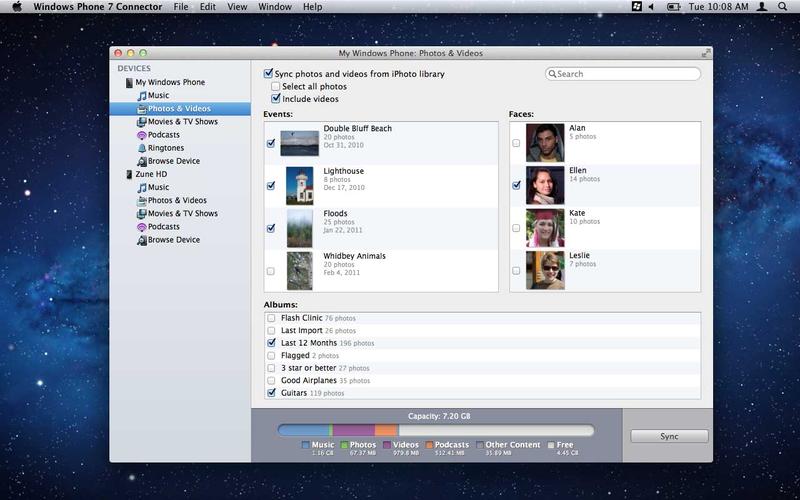
Task: Click the Ringtones bell icon
Action: click(x=142, y=148)
